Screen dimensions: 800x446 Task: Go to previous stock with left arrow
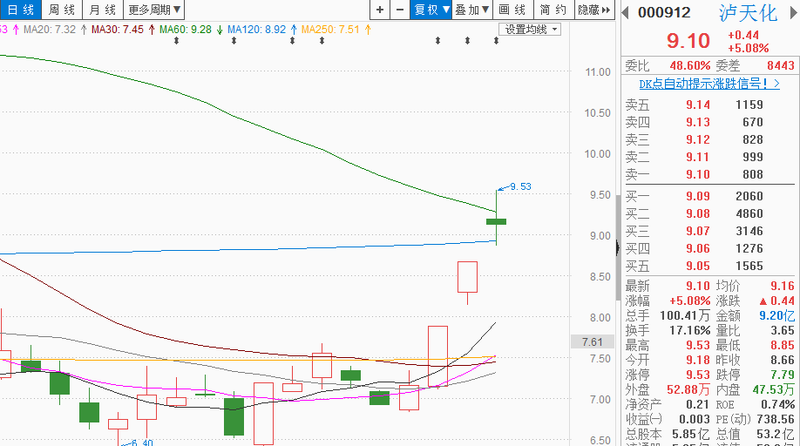click(x=626, y=12)
